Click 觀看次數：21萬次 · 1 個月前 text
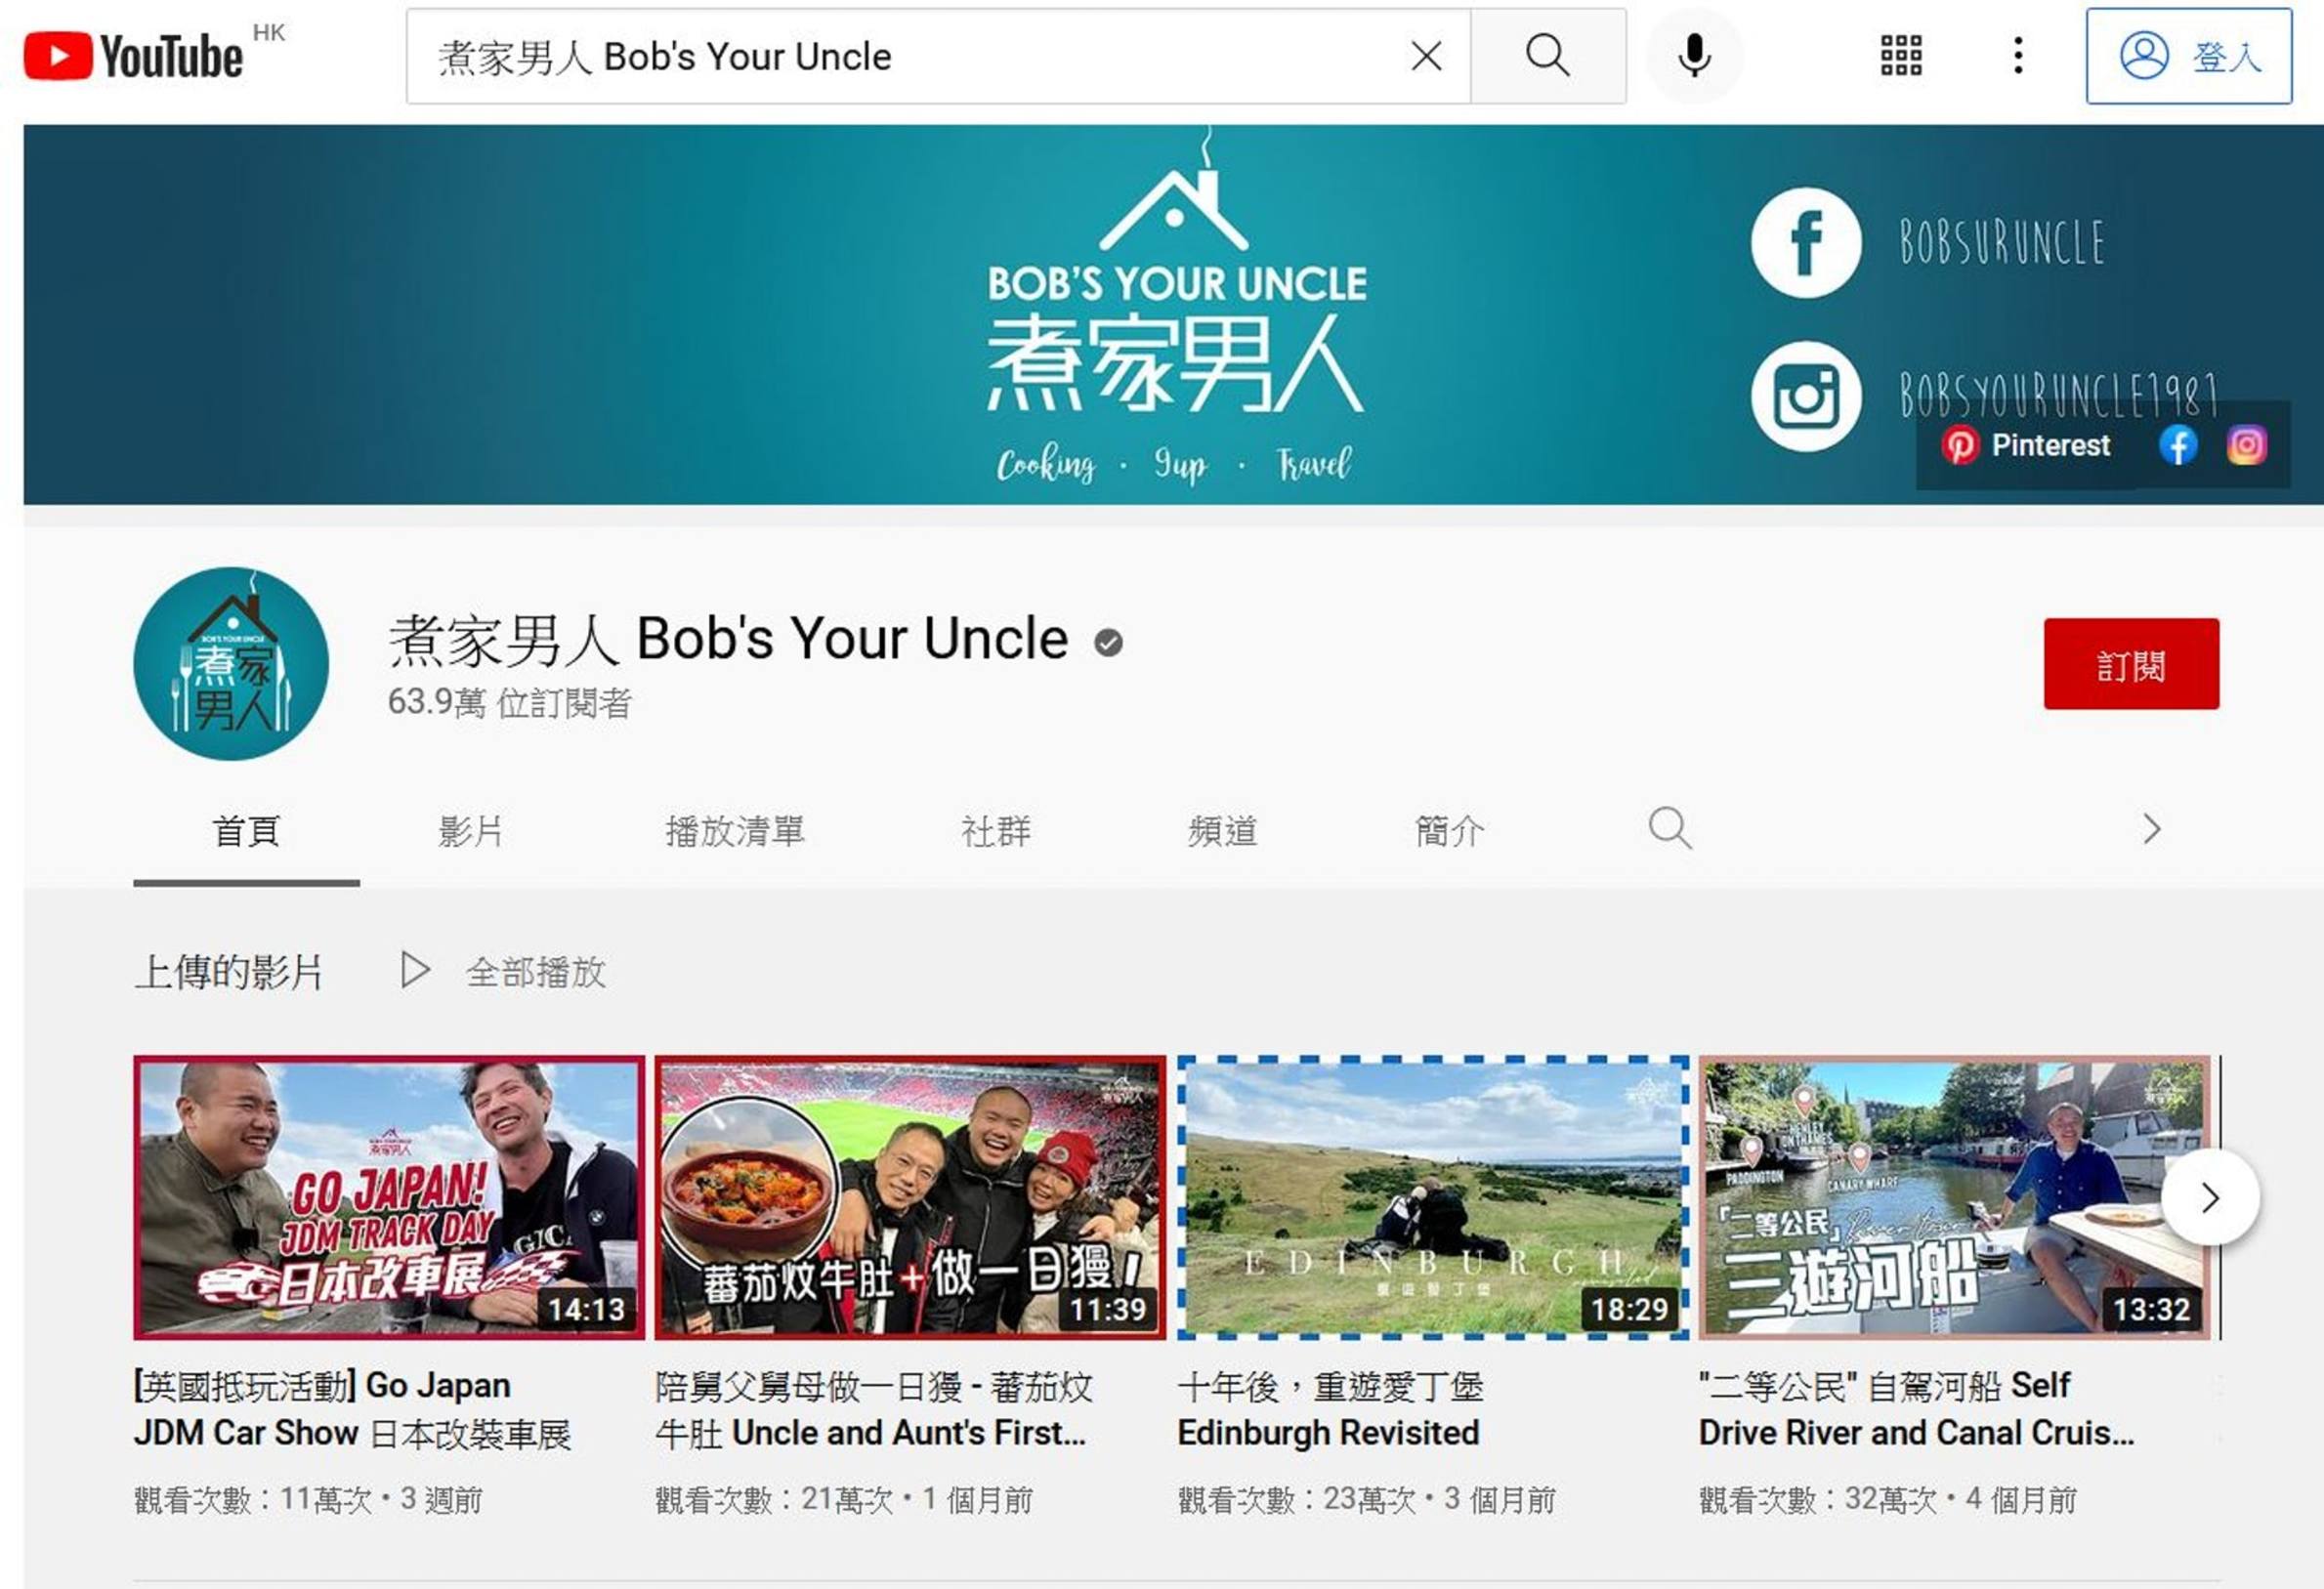 844,1499
